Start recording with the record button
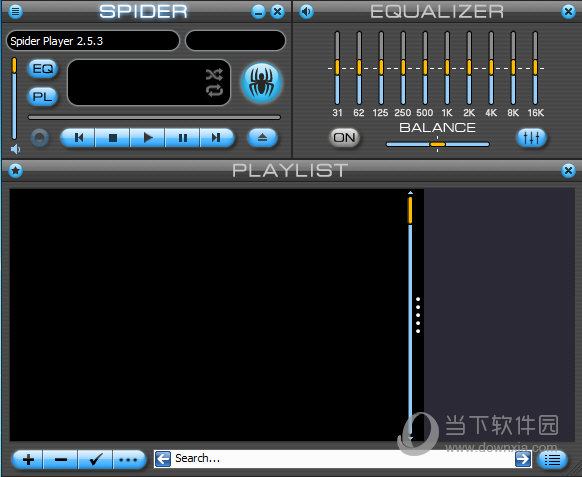Viewport: 582px width, 477px height. (40, 138)
